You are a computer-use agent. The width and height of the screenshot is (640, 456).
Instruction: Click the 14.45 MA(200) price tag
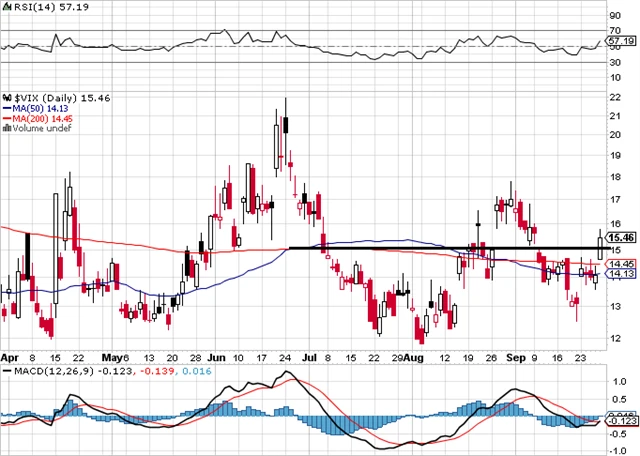pyautogui.click(x=621, y=263)
